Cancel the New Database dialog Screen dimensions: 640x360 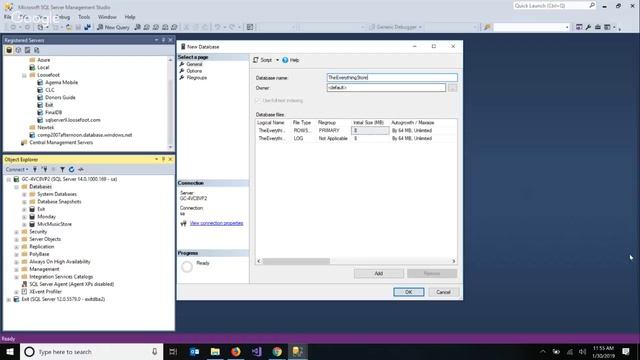click(x=443, y=292)
